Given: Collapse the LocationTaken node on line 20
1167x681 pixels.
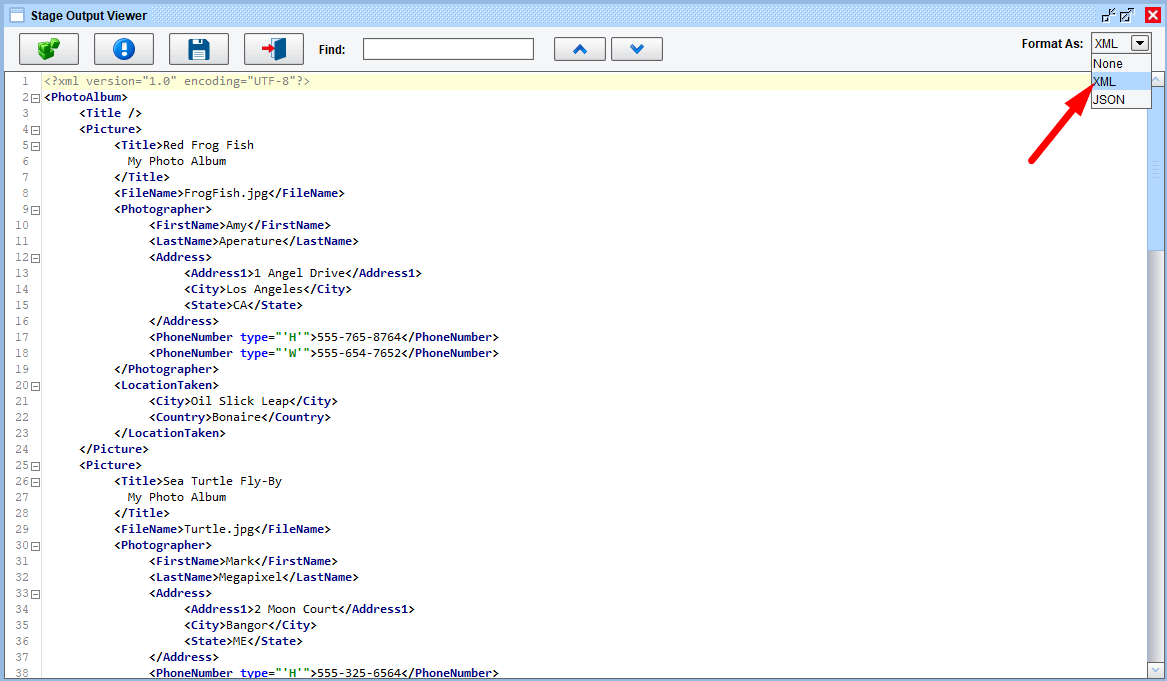Looking at the screenshot, I should [x=35, y=386].
